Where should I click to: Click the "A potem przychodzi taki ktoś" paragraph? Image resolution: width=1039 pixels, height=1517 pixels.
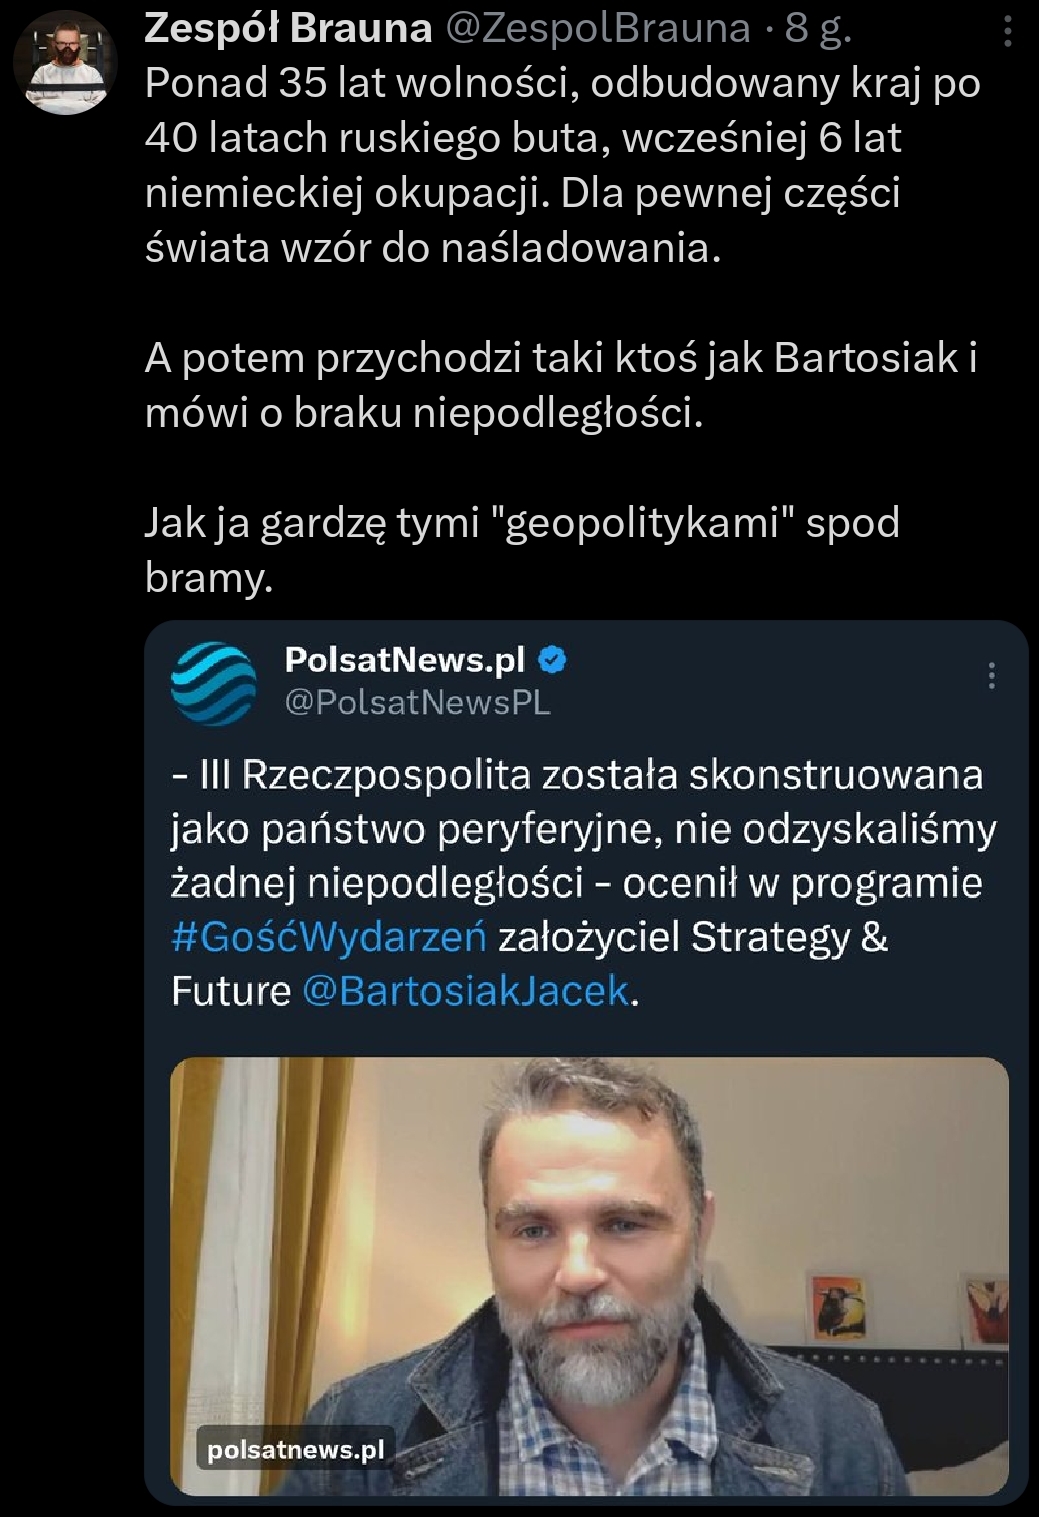(560, 385)
